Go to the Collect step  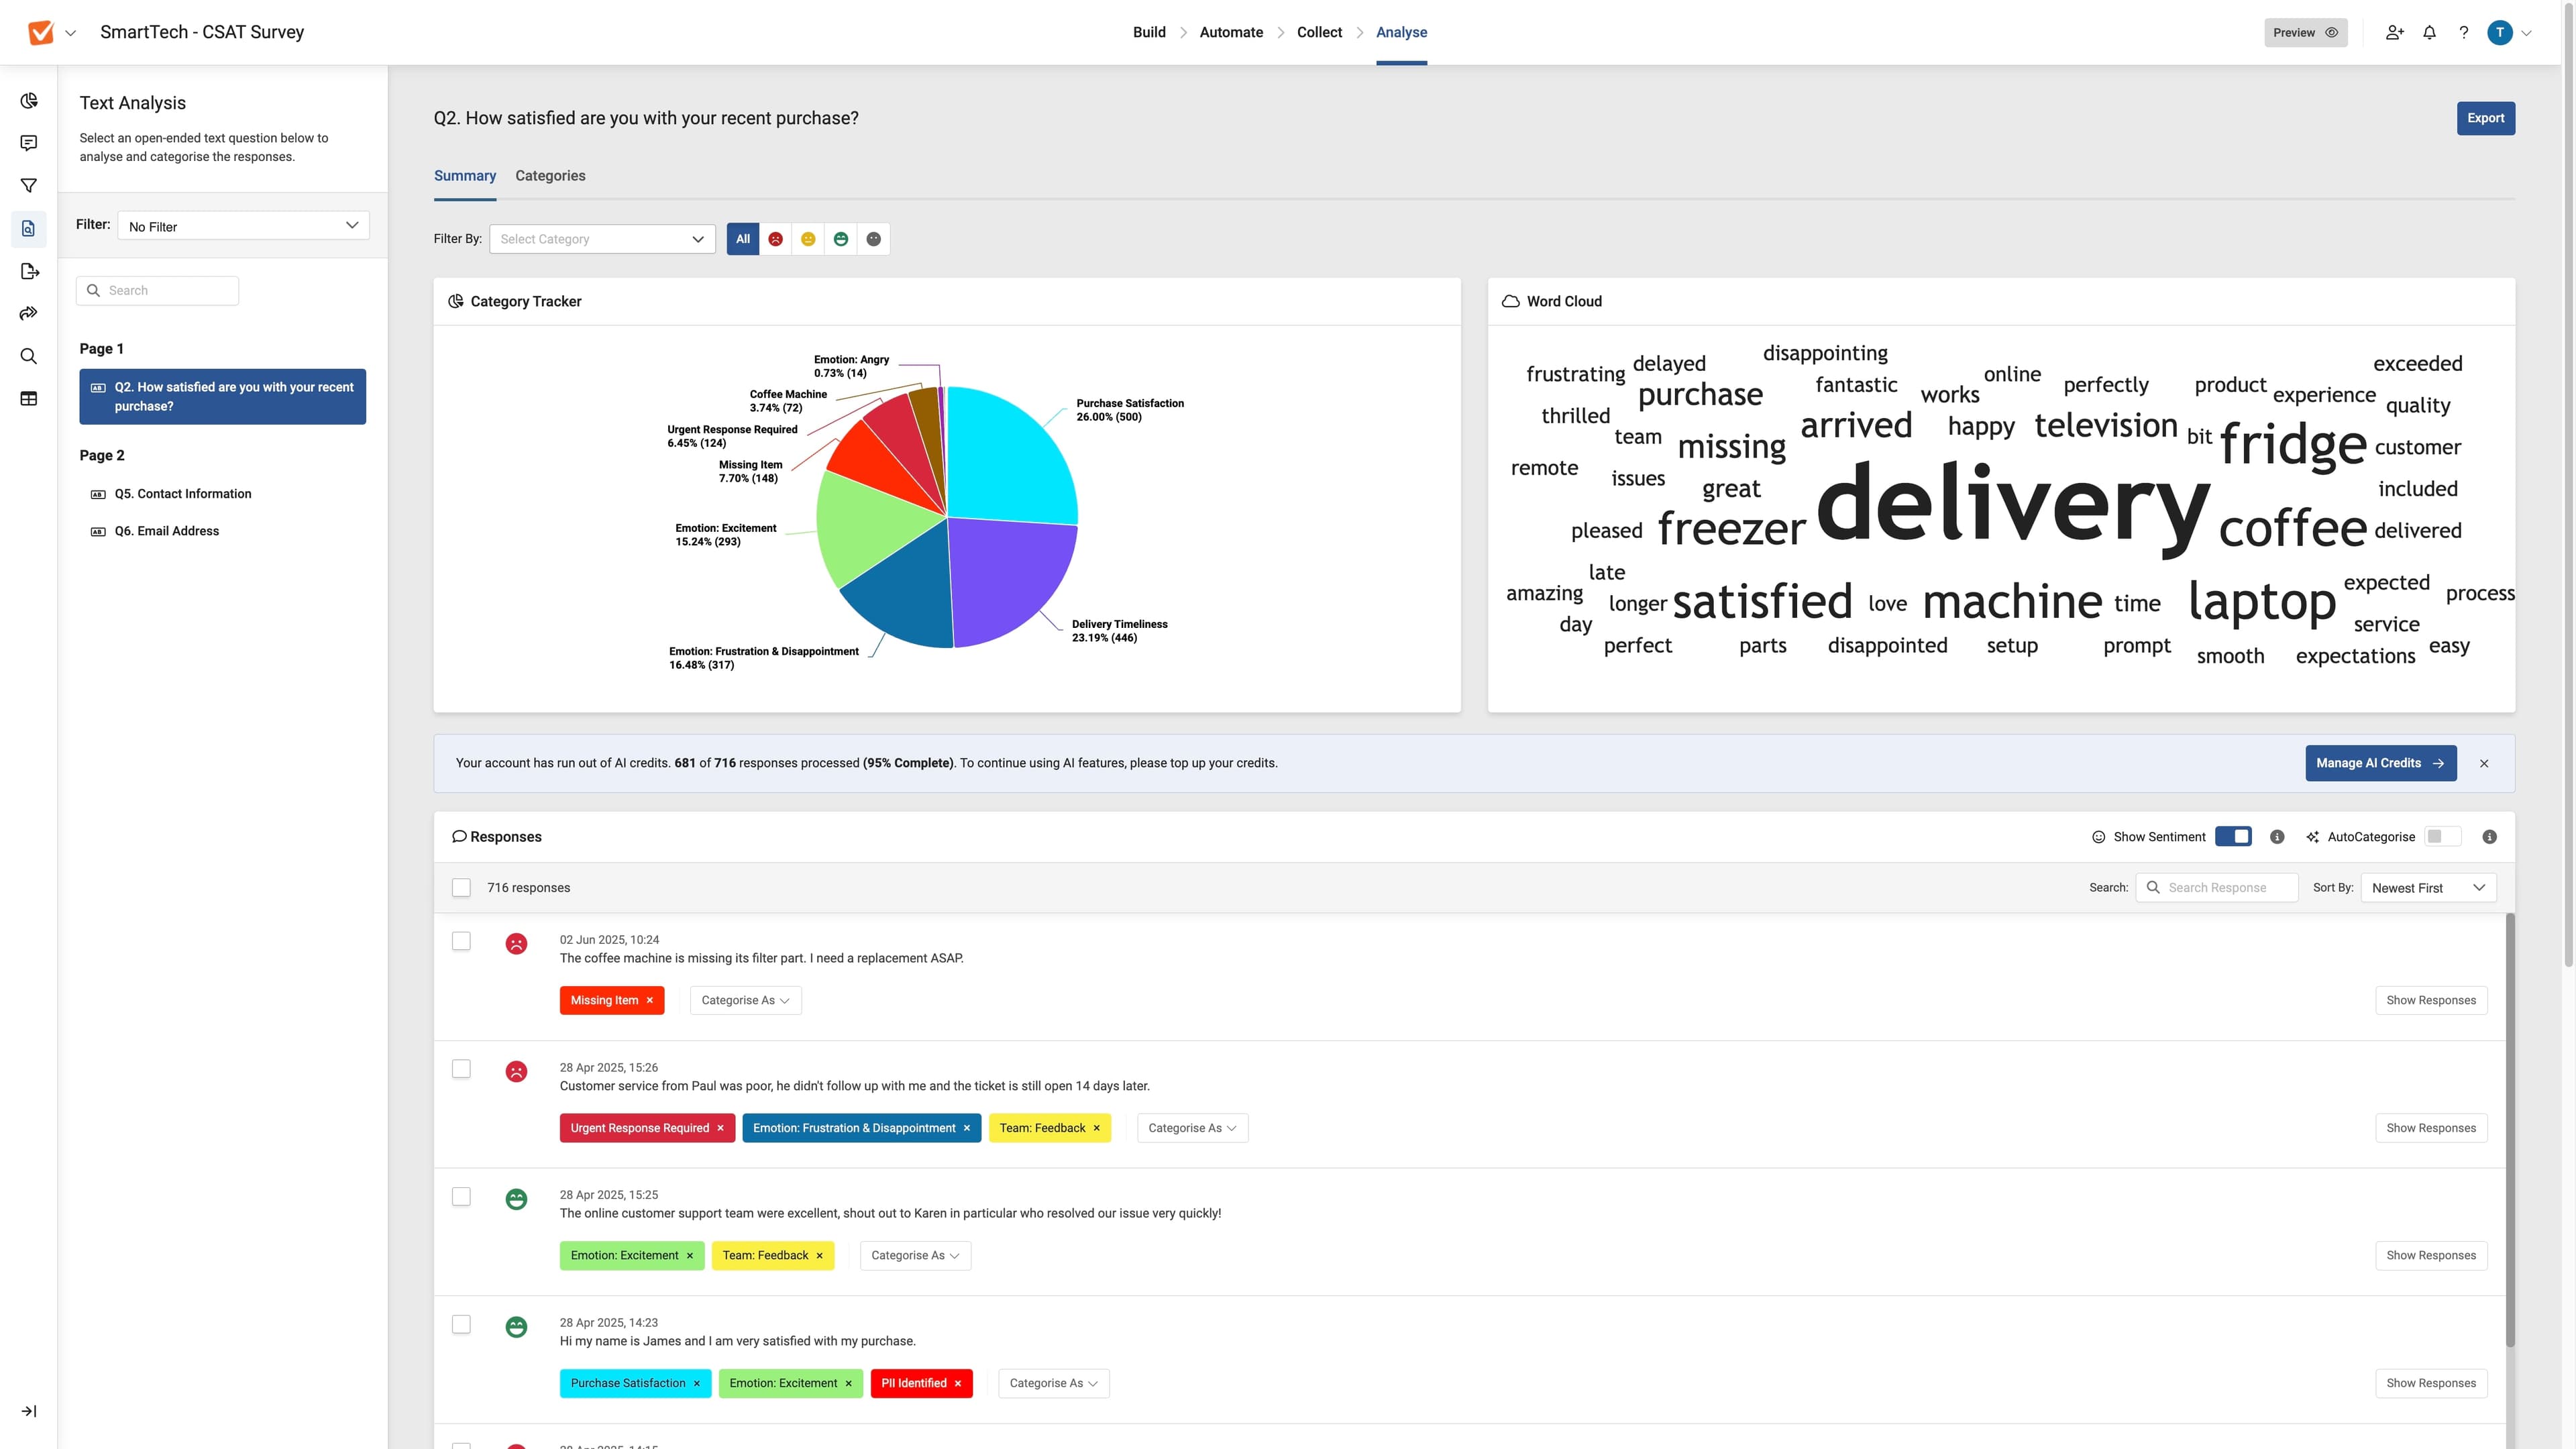pyautogui.click(x=1319, y=32)
